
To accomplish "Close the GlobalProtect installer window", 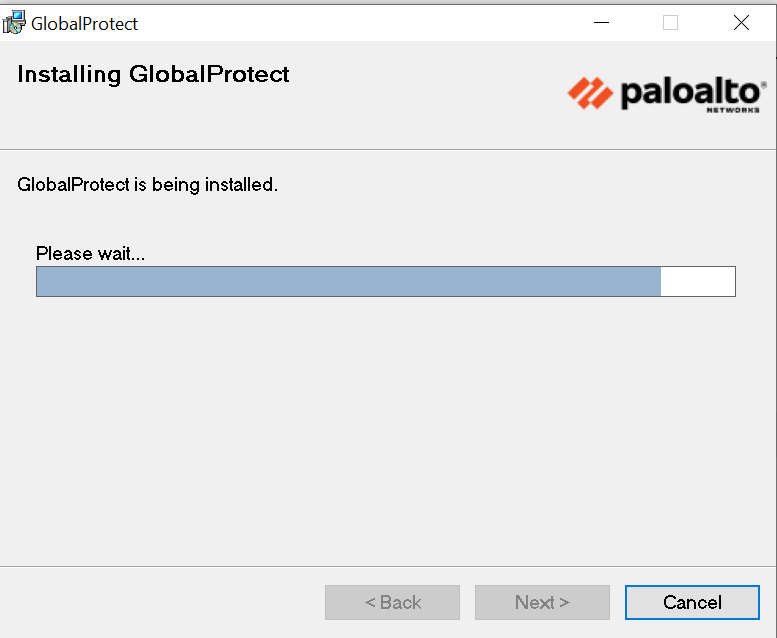I will (741, 22).
